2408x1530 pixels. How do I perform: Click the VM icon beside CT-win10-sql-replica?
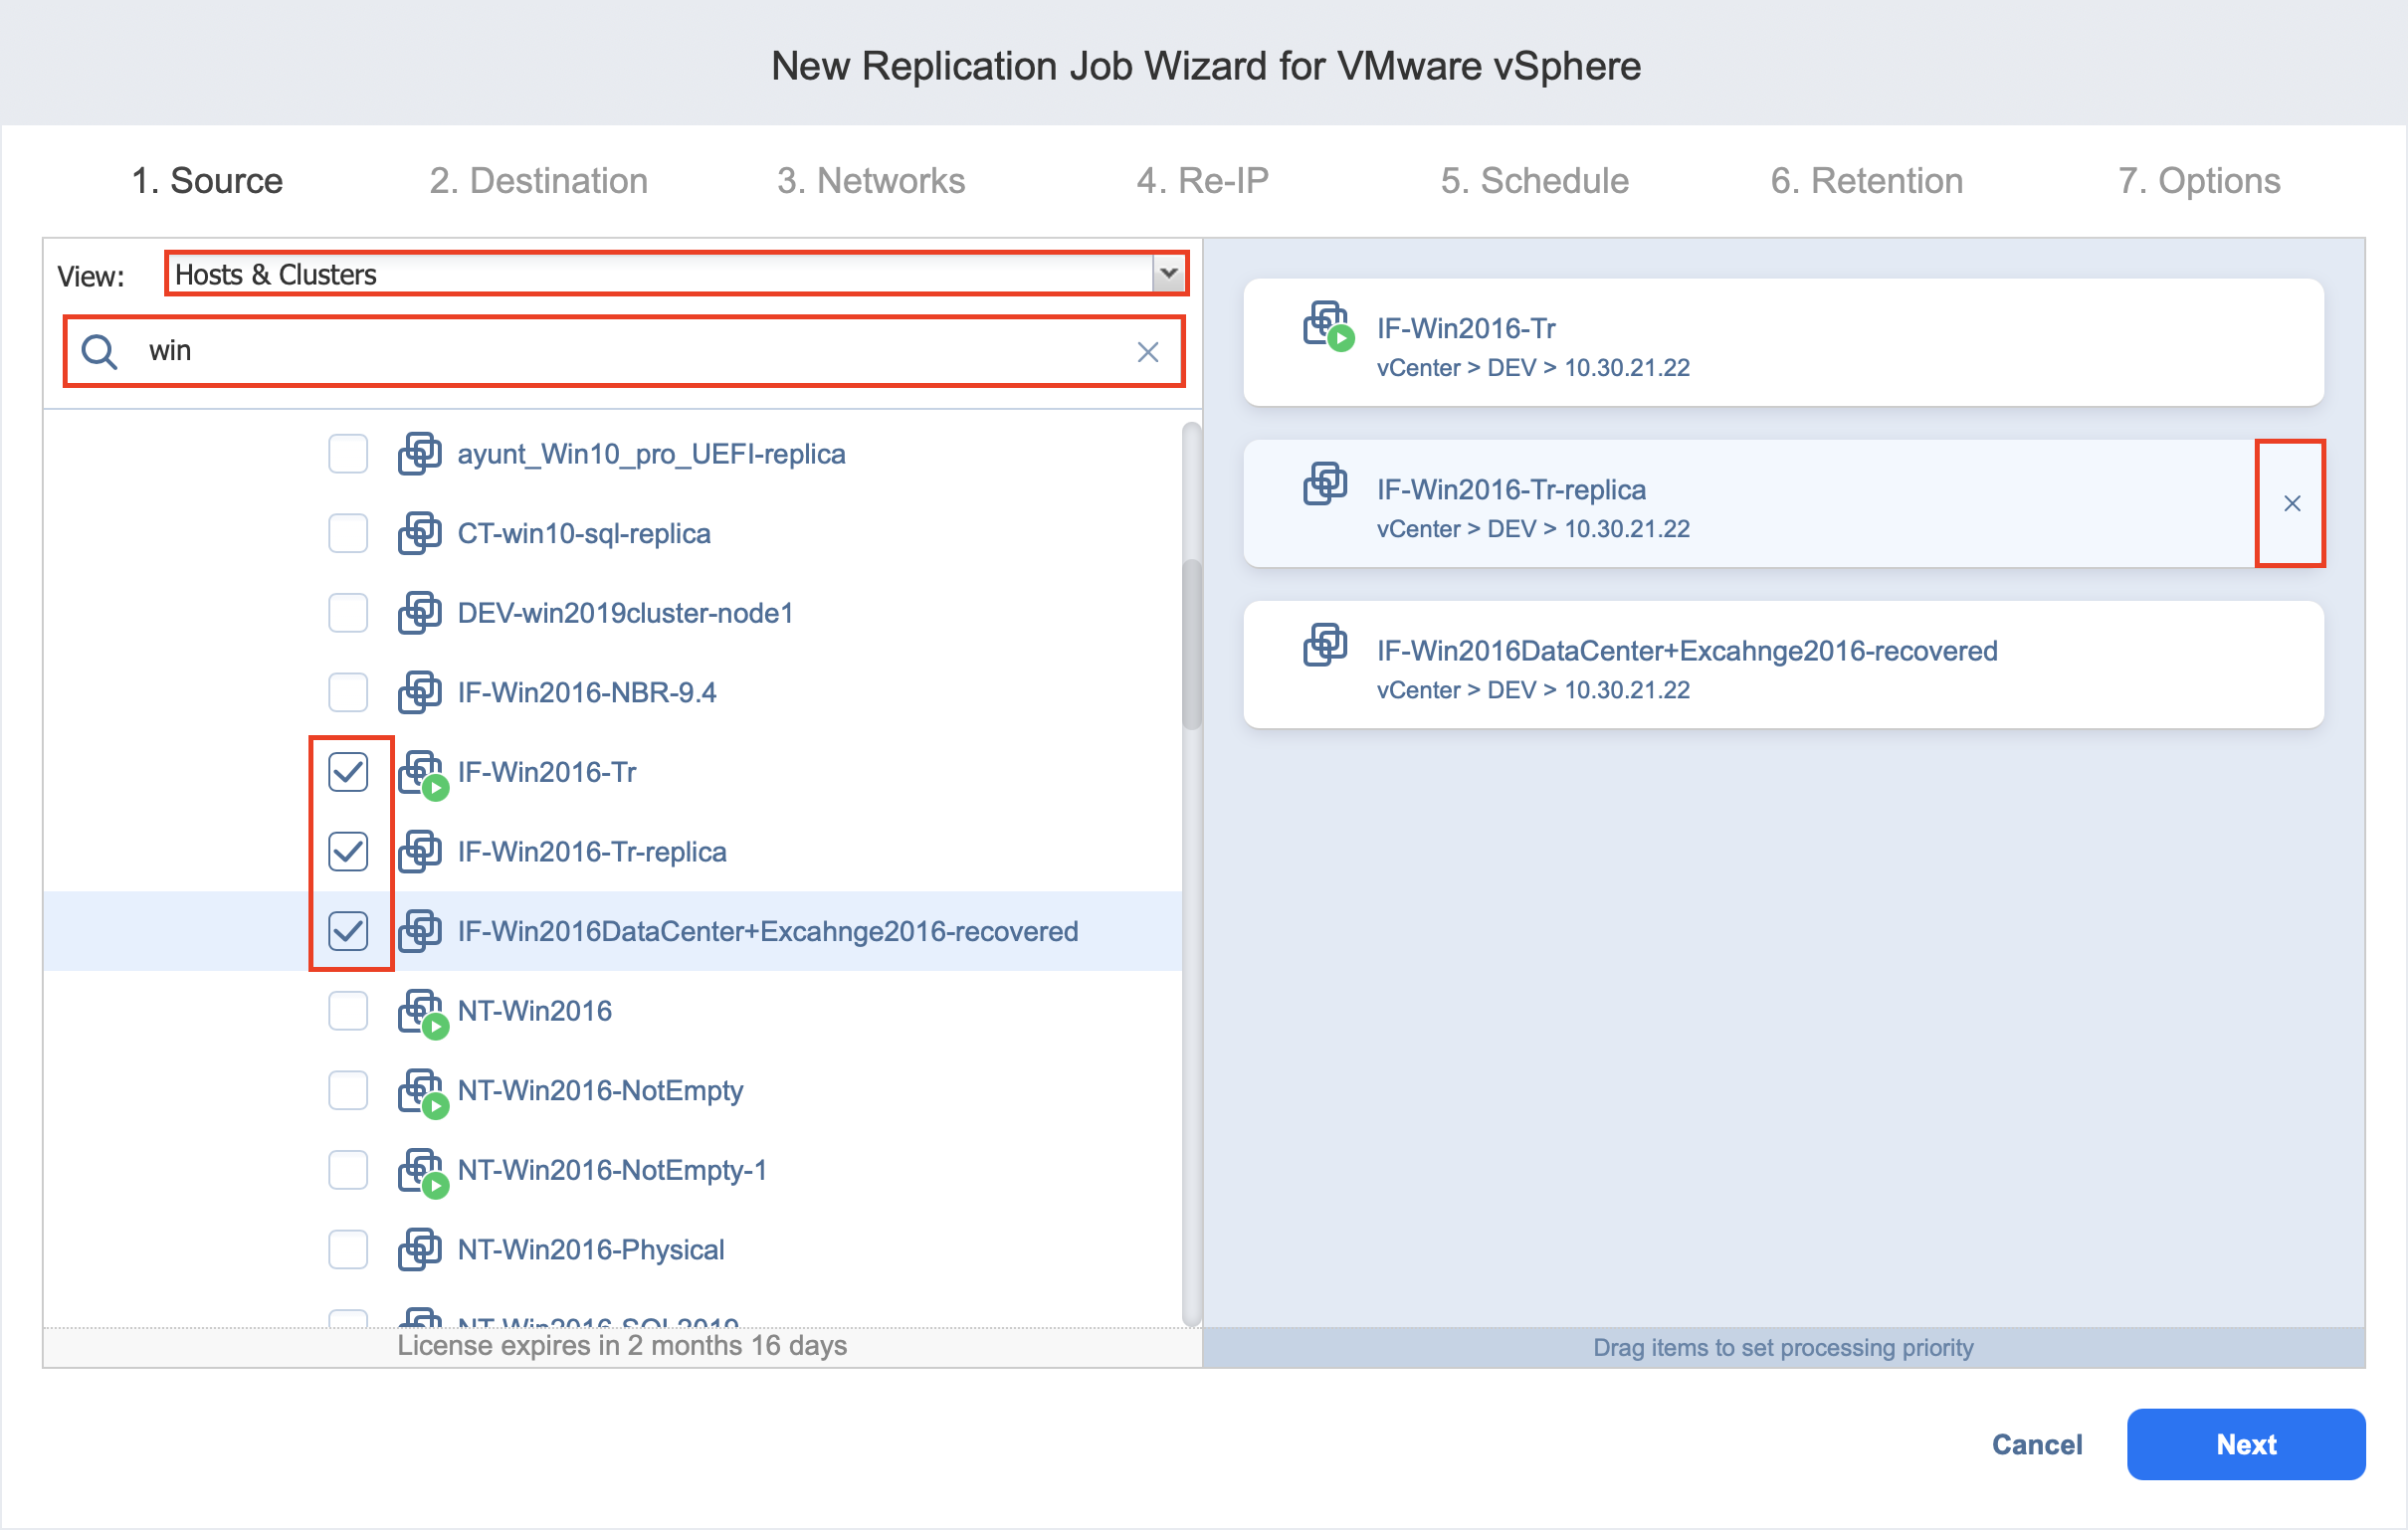420,533
